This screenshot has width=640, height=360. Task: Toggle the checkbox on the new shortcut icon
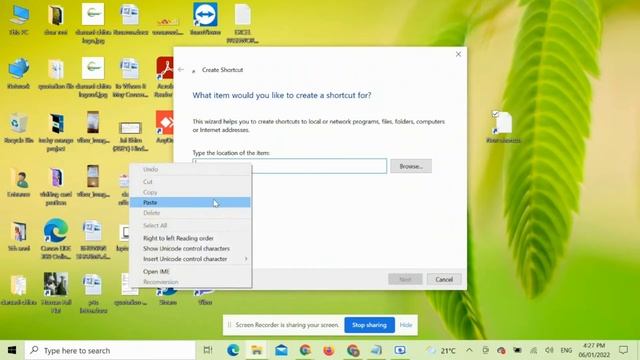[x=495, y=114]
